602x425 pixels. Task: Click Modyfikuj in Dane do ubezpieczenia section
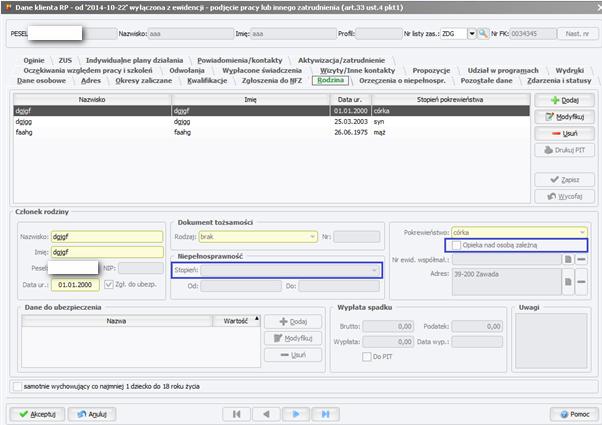pos(293,338)
